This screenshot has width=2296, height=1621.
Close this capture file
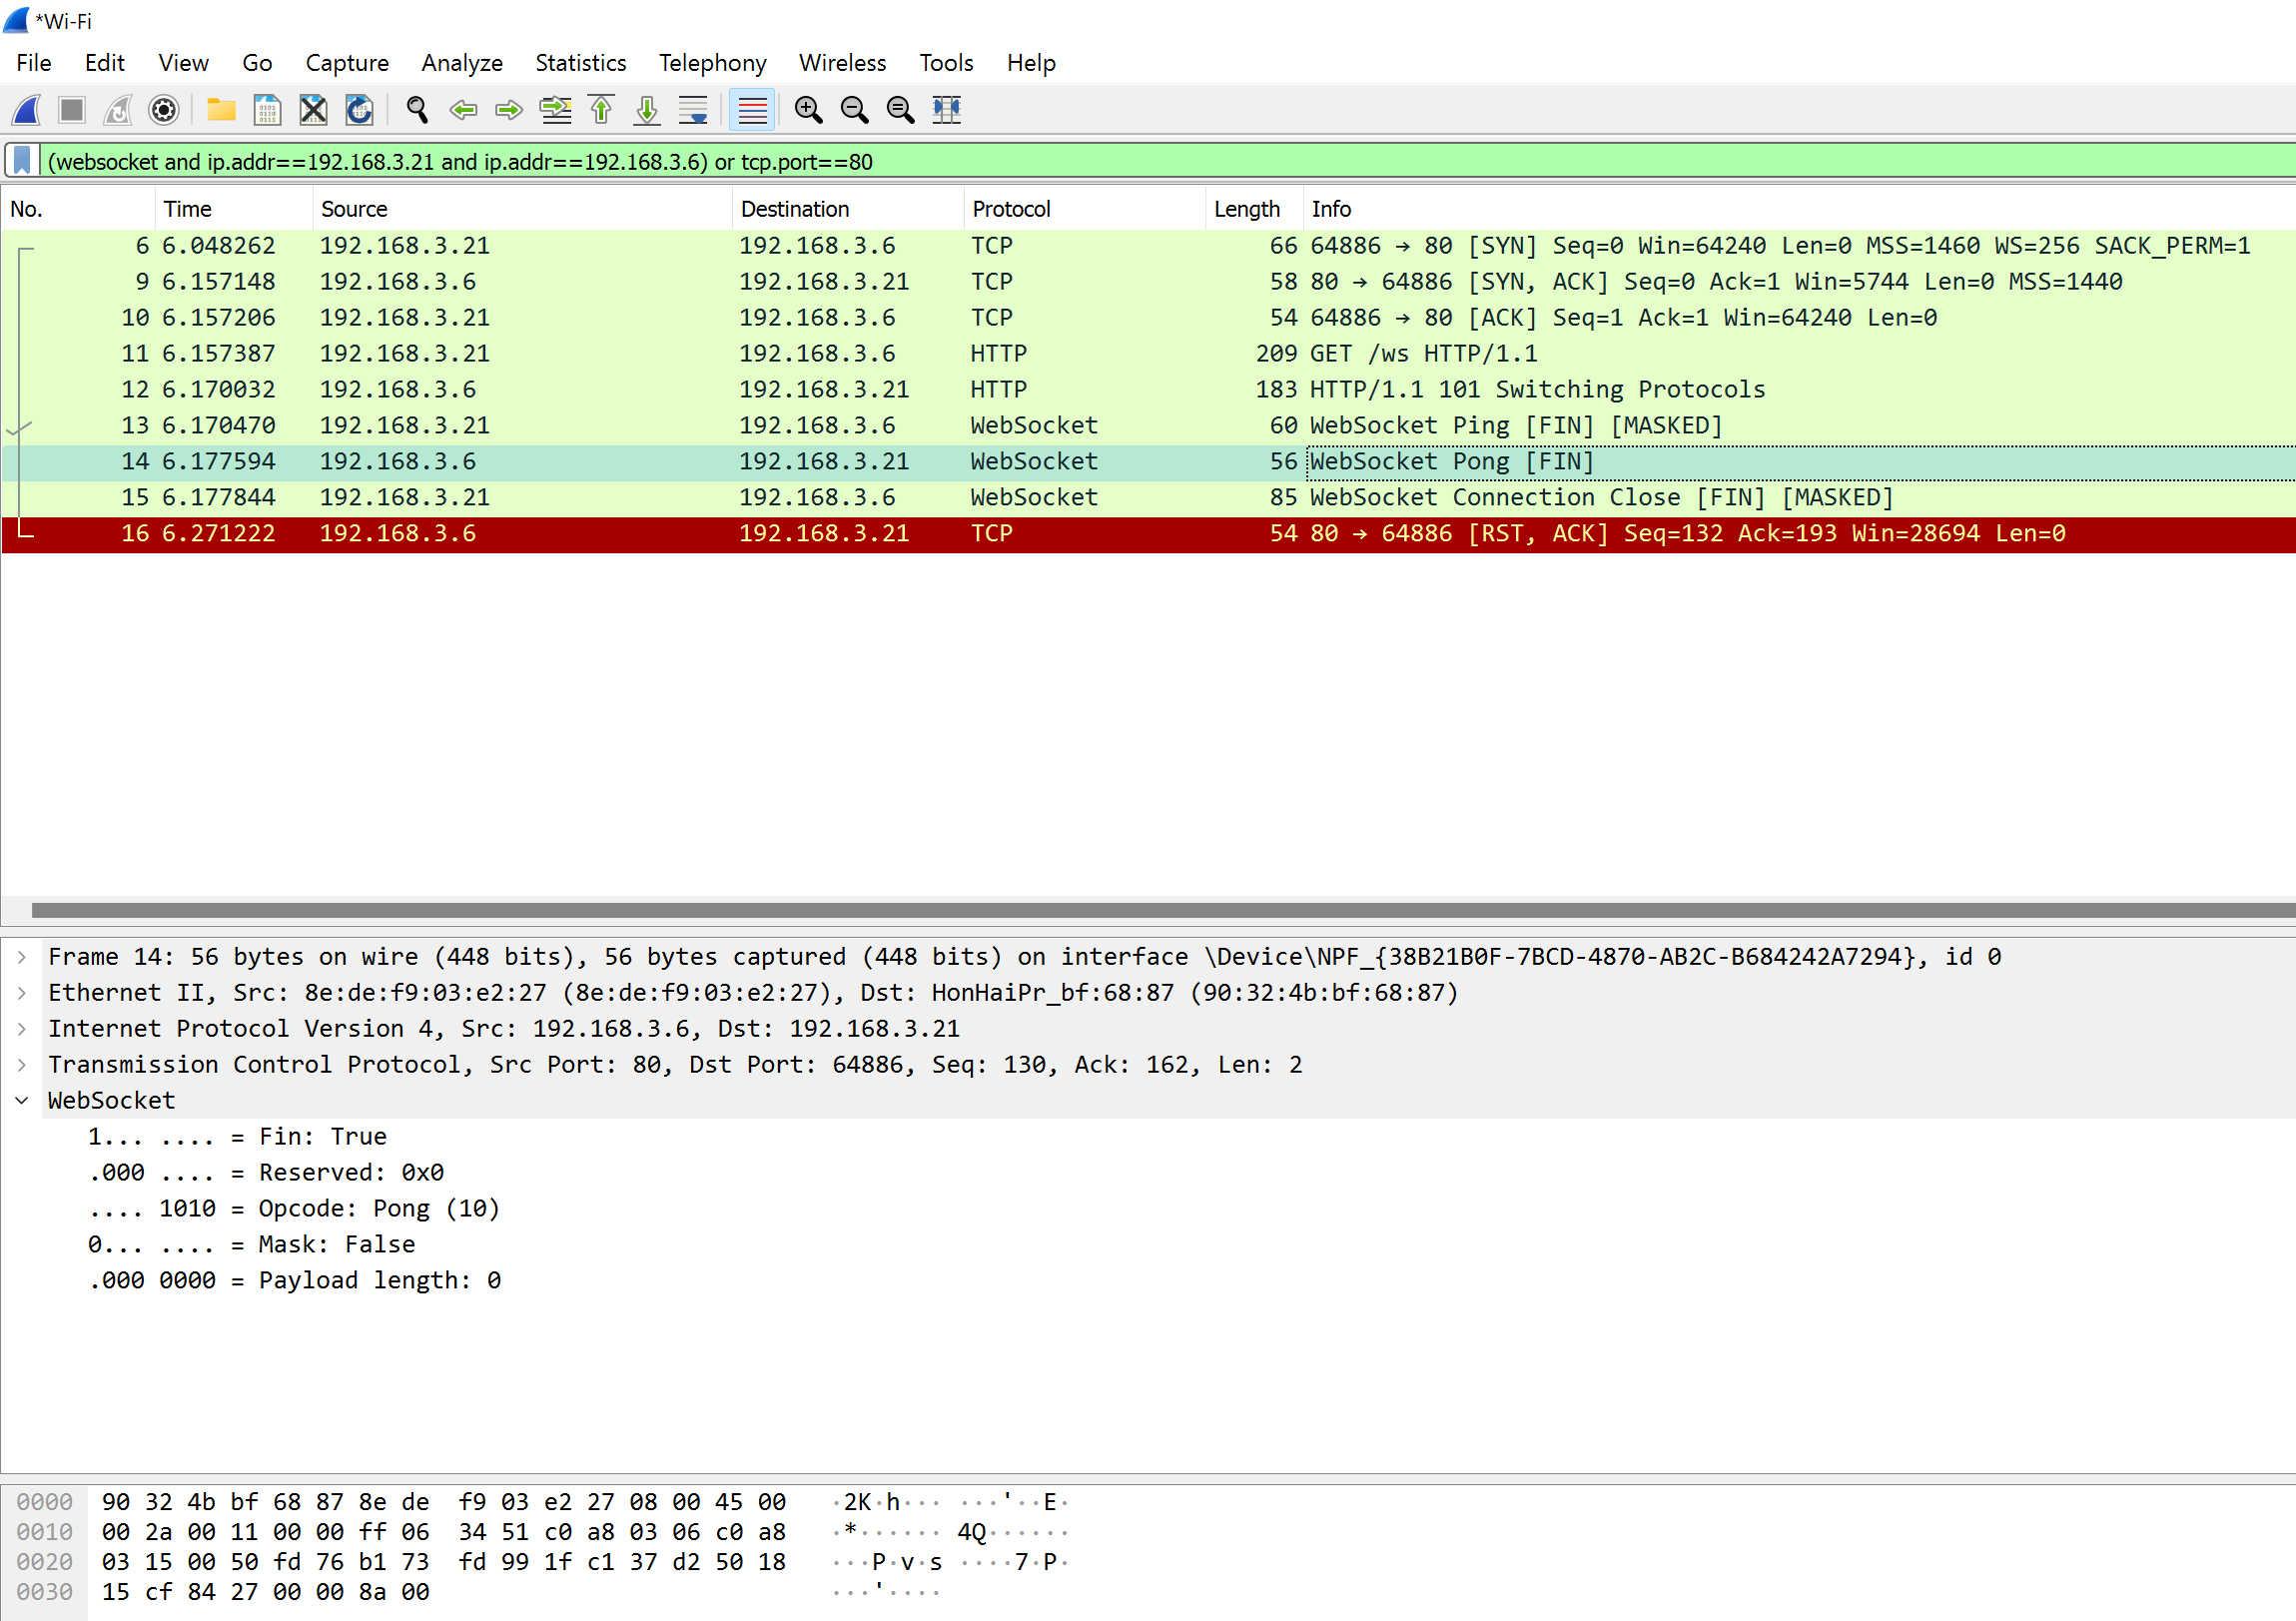click(x=313, y=110)
